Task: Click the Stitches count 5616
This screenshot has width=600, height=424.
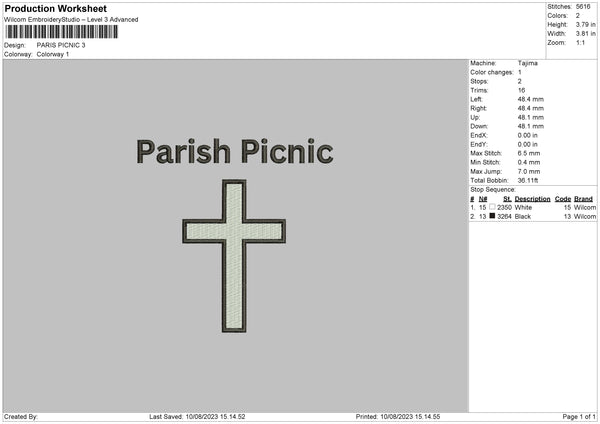Action: pyautogui.click(x=583, y=7)
